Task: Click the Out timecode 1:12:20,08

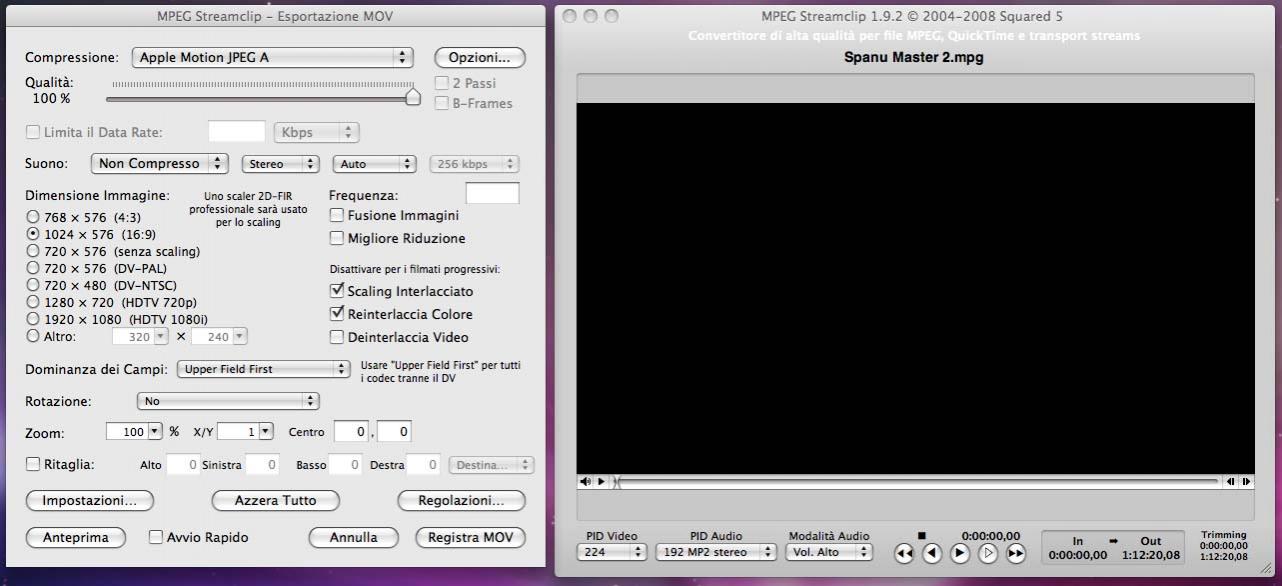Action: 1150,555
